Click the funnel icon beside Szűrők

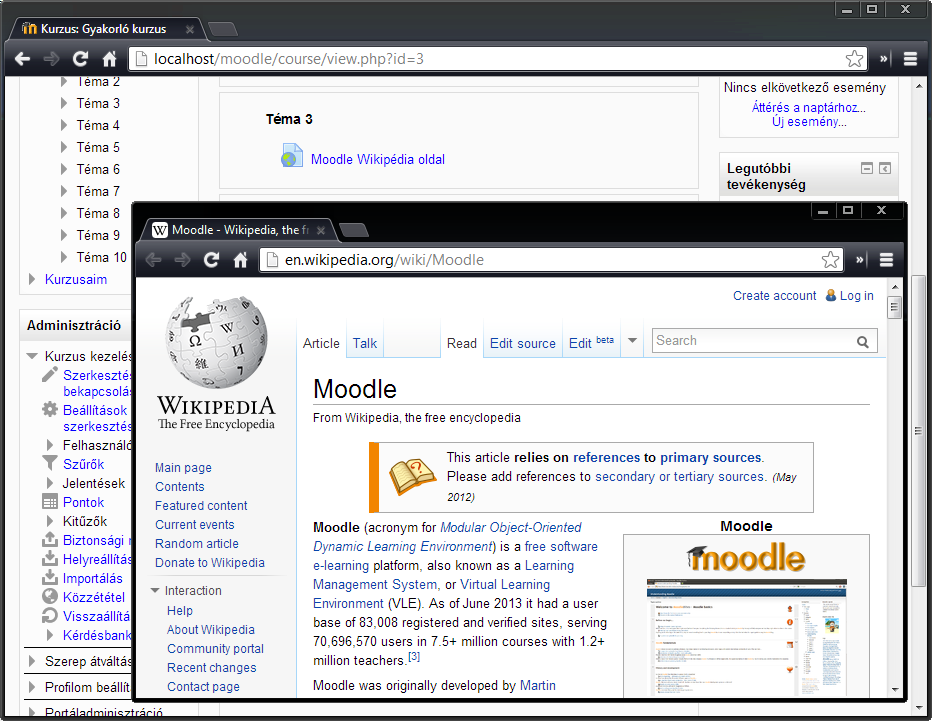pos(50,463)
